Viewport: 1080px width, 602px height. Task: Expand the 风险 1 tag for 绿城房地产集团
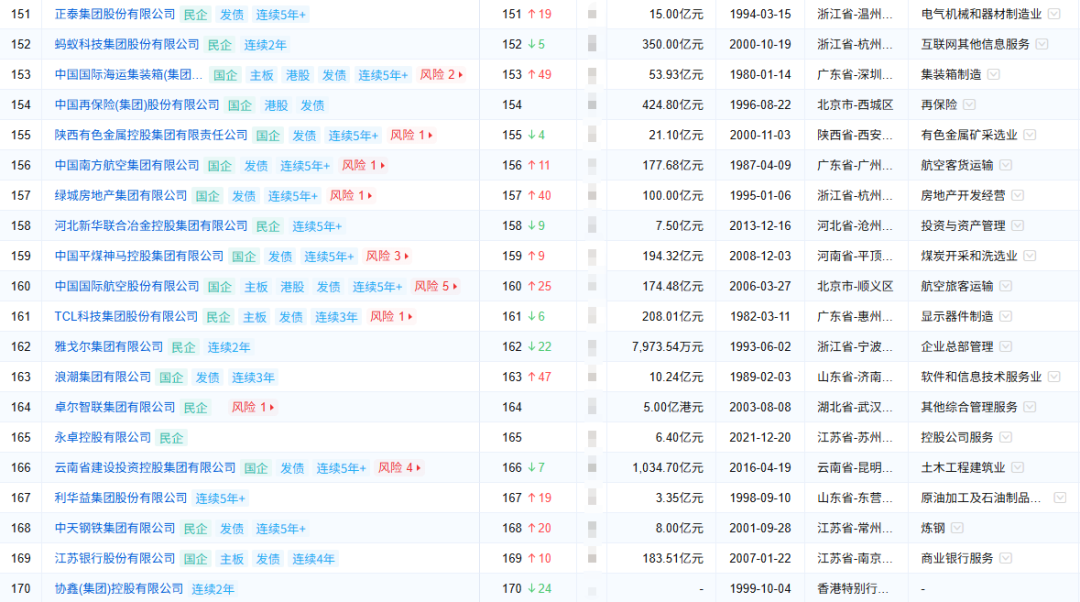coord(351,196)
